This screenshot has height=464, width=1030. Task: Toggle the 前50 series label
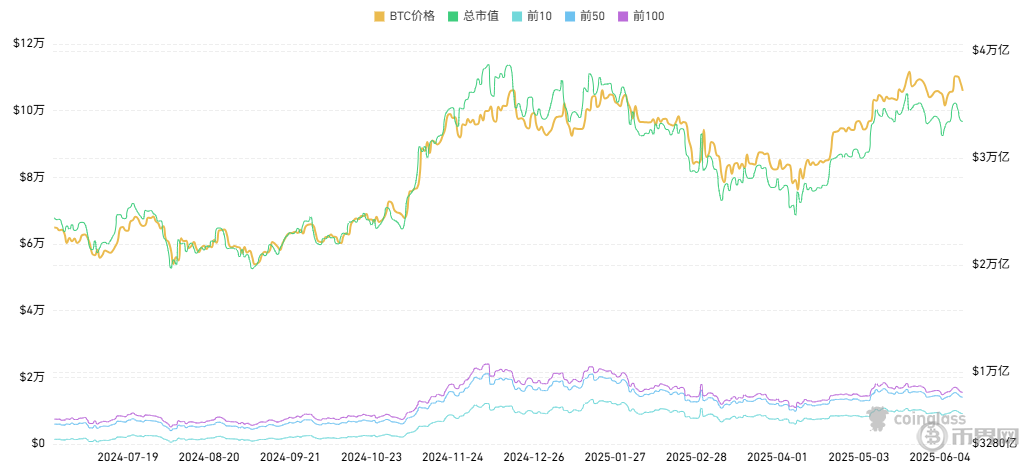(592, 16)
